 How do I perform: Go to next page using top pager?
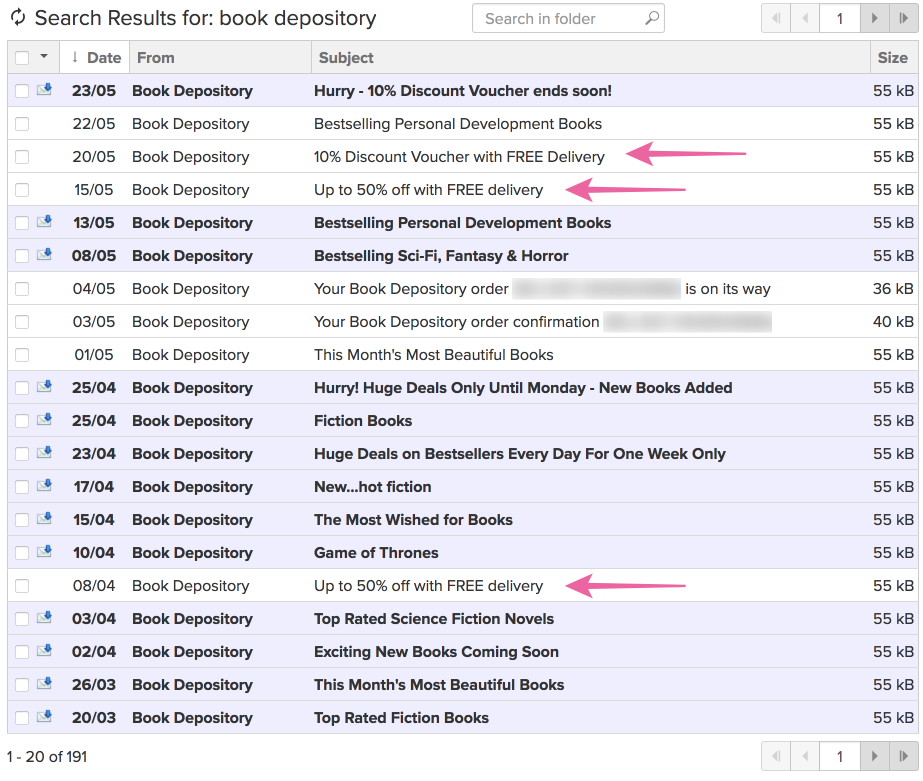pyautogui.click(x=875, y=18)
